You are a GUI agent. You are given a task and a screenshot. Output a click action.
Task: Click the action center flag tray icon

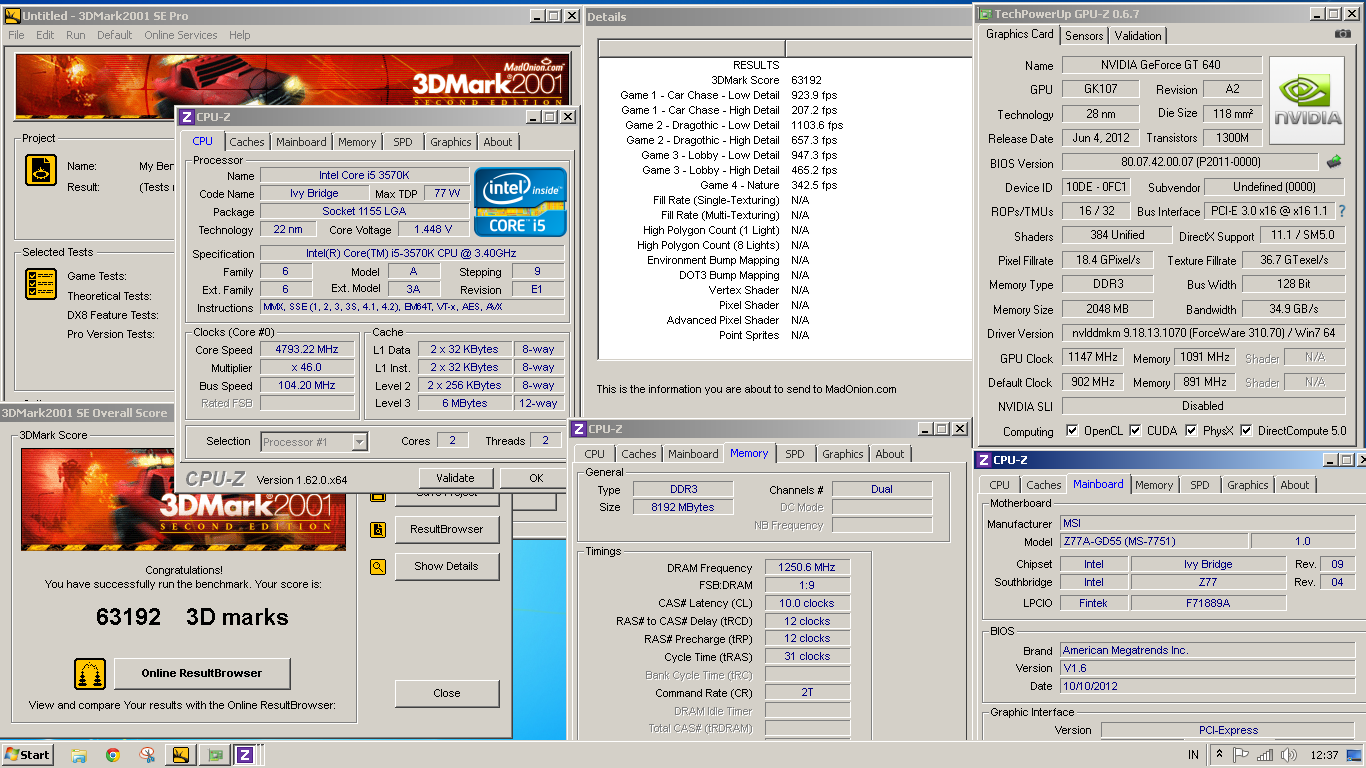[x=1241, y=755]
